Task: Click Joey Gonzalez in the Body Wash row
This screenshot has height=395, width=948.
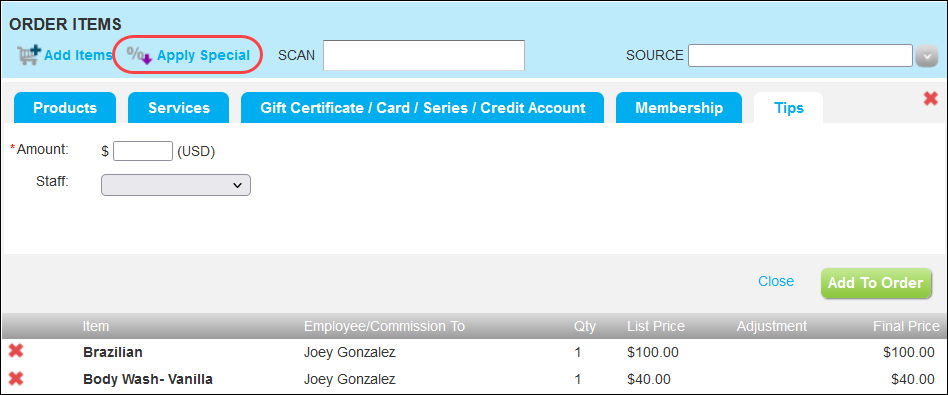Action: pos(349,380)
